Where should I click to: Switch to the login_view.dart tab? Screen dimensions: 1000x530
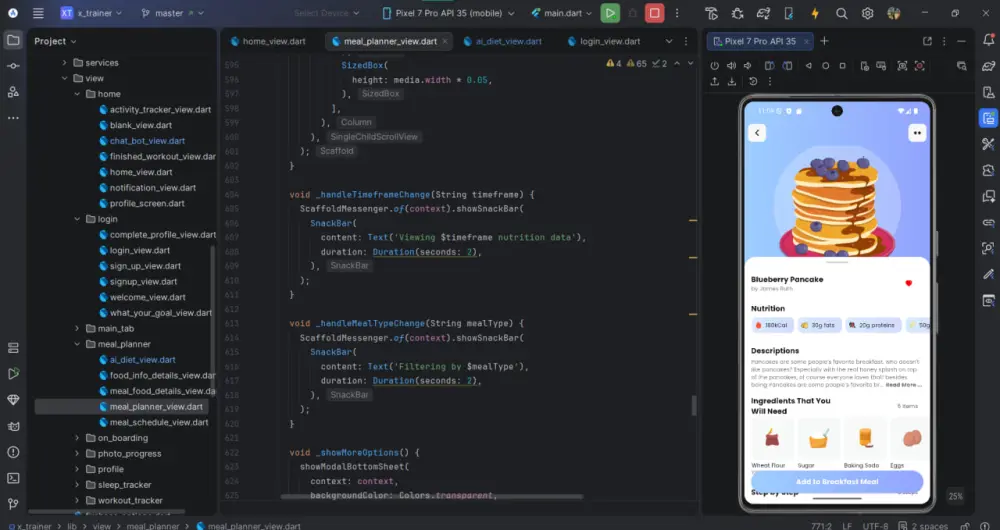604,41
